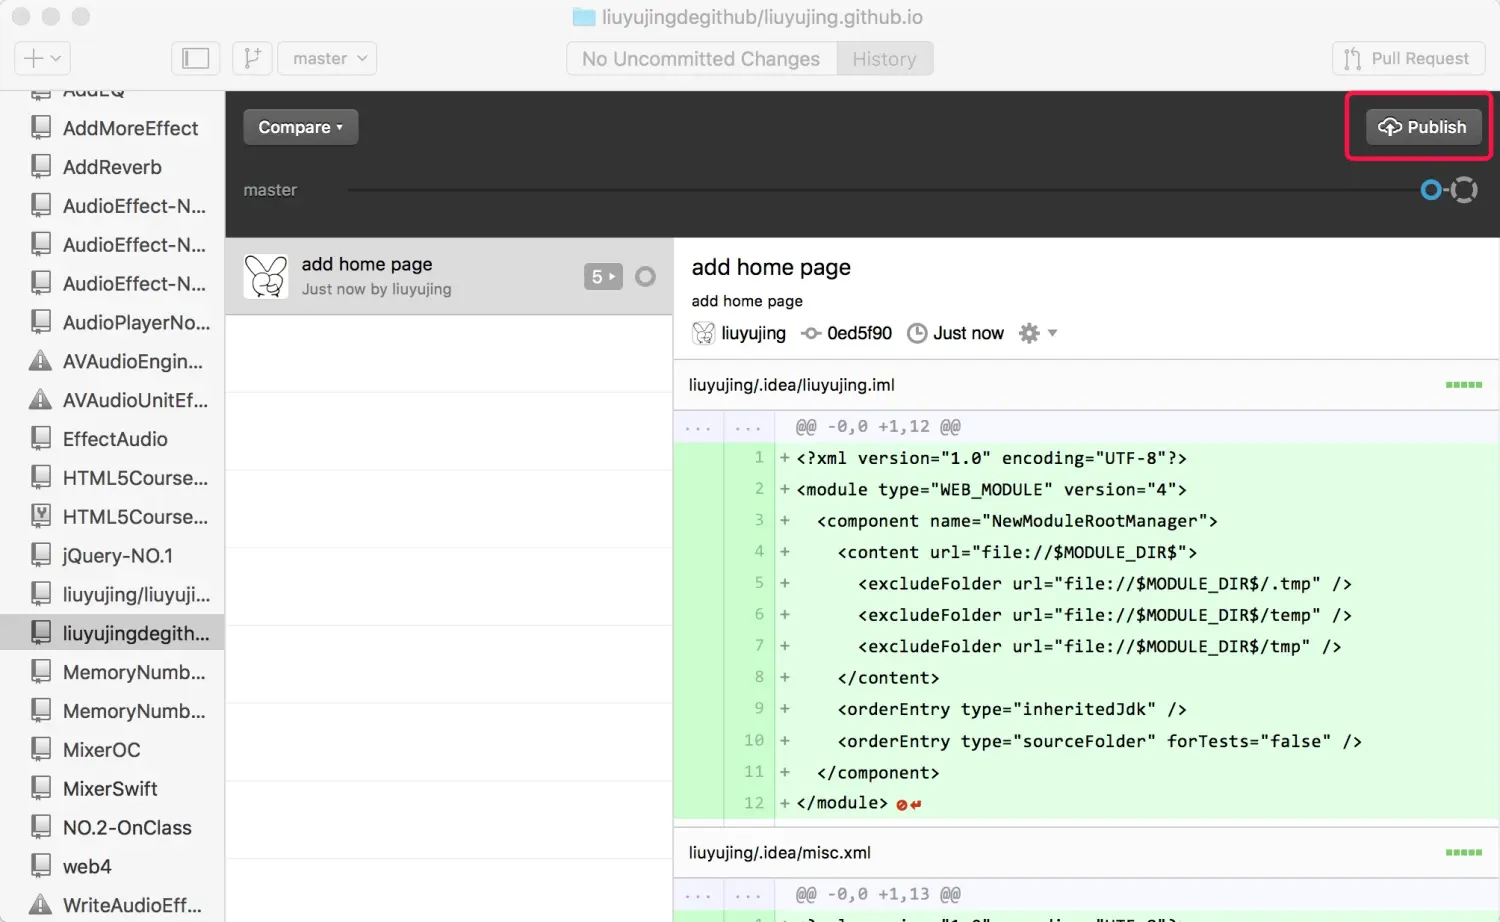Click diff line component NewModuleRootManager
This screenshot has width=1500, height=922.
(1087, 521)
